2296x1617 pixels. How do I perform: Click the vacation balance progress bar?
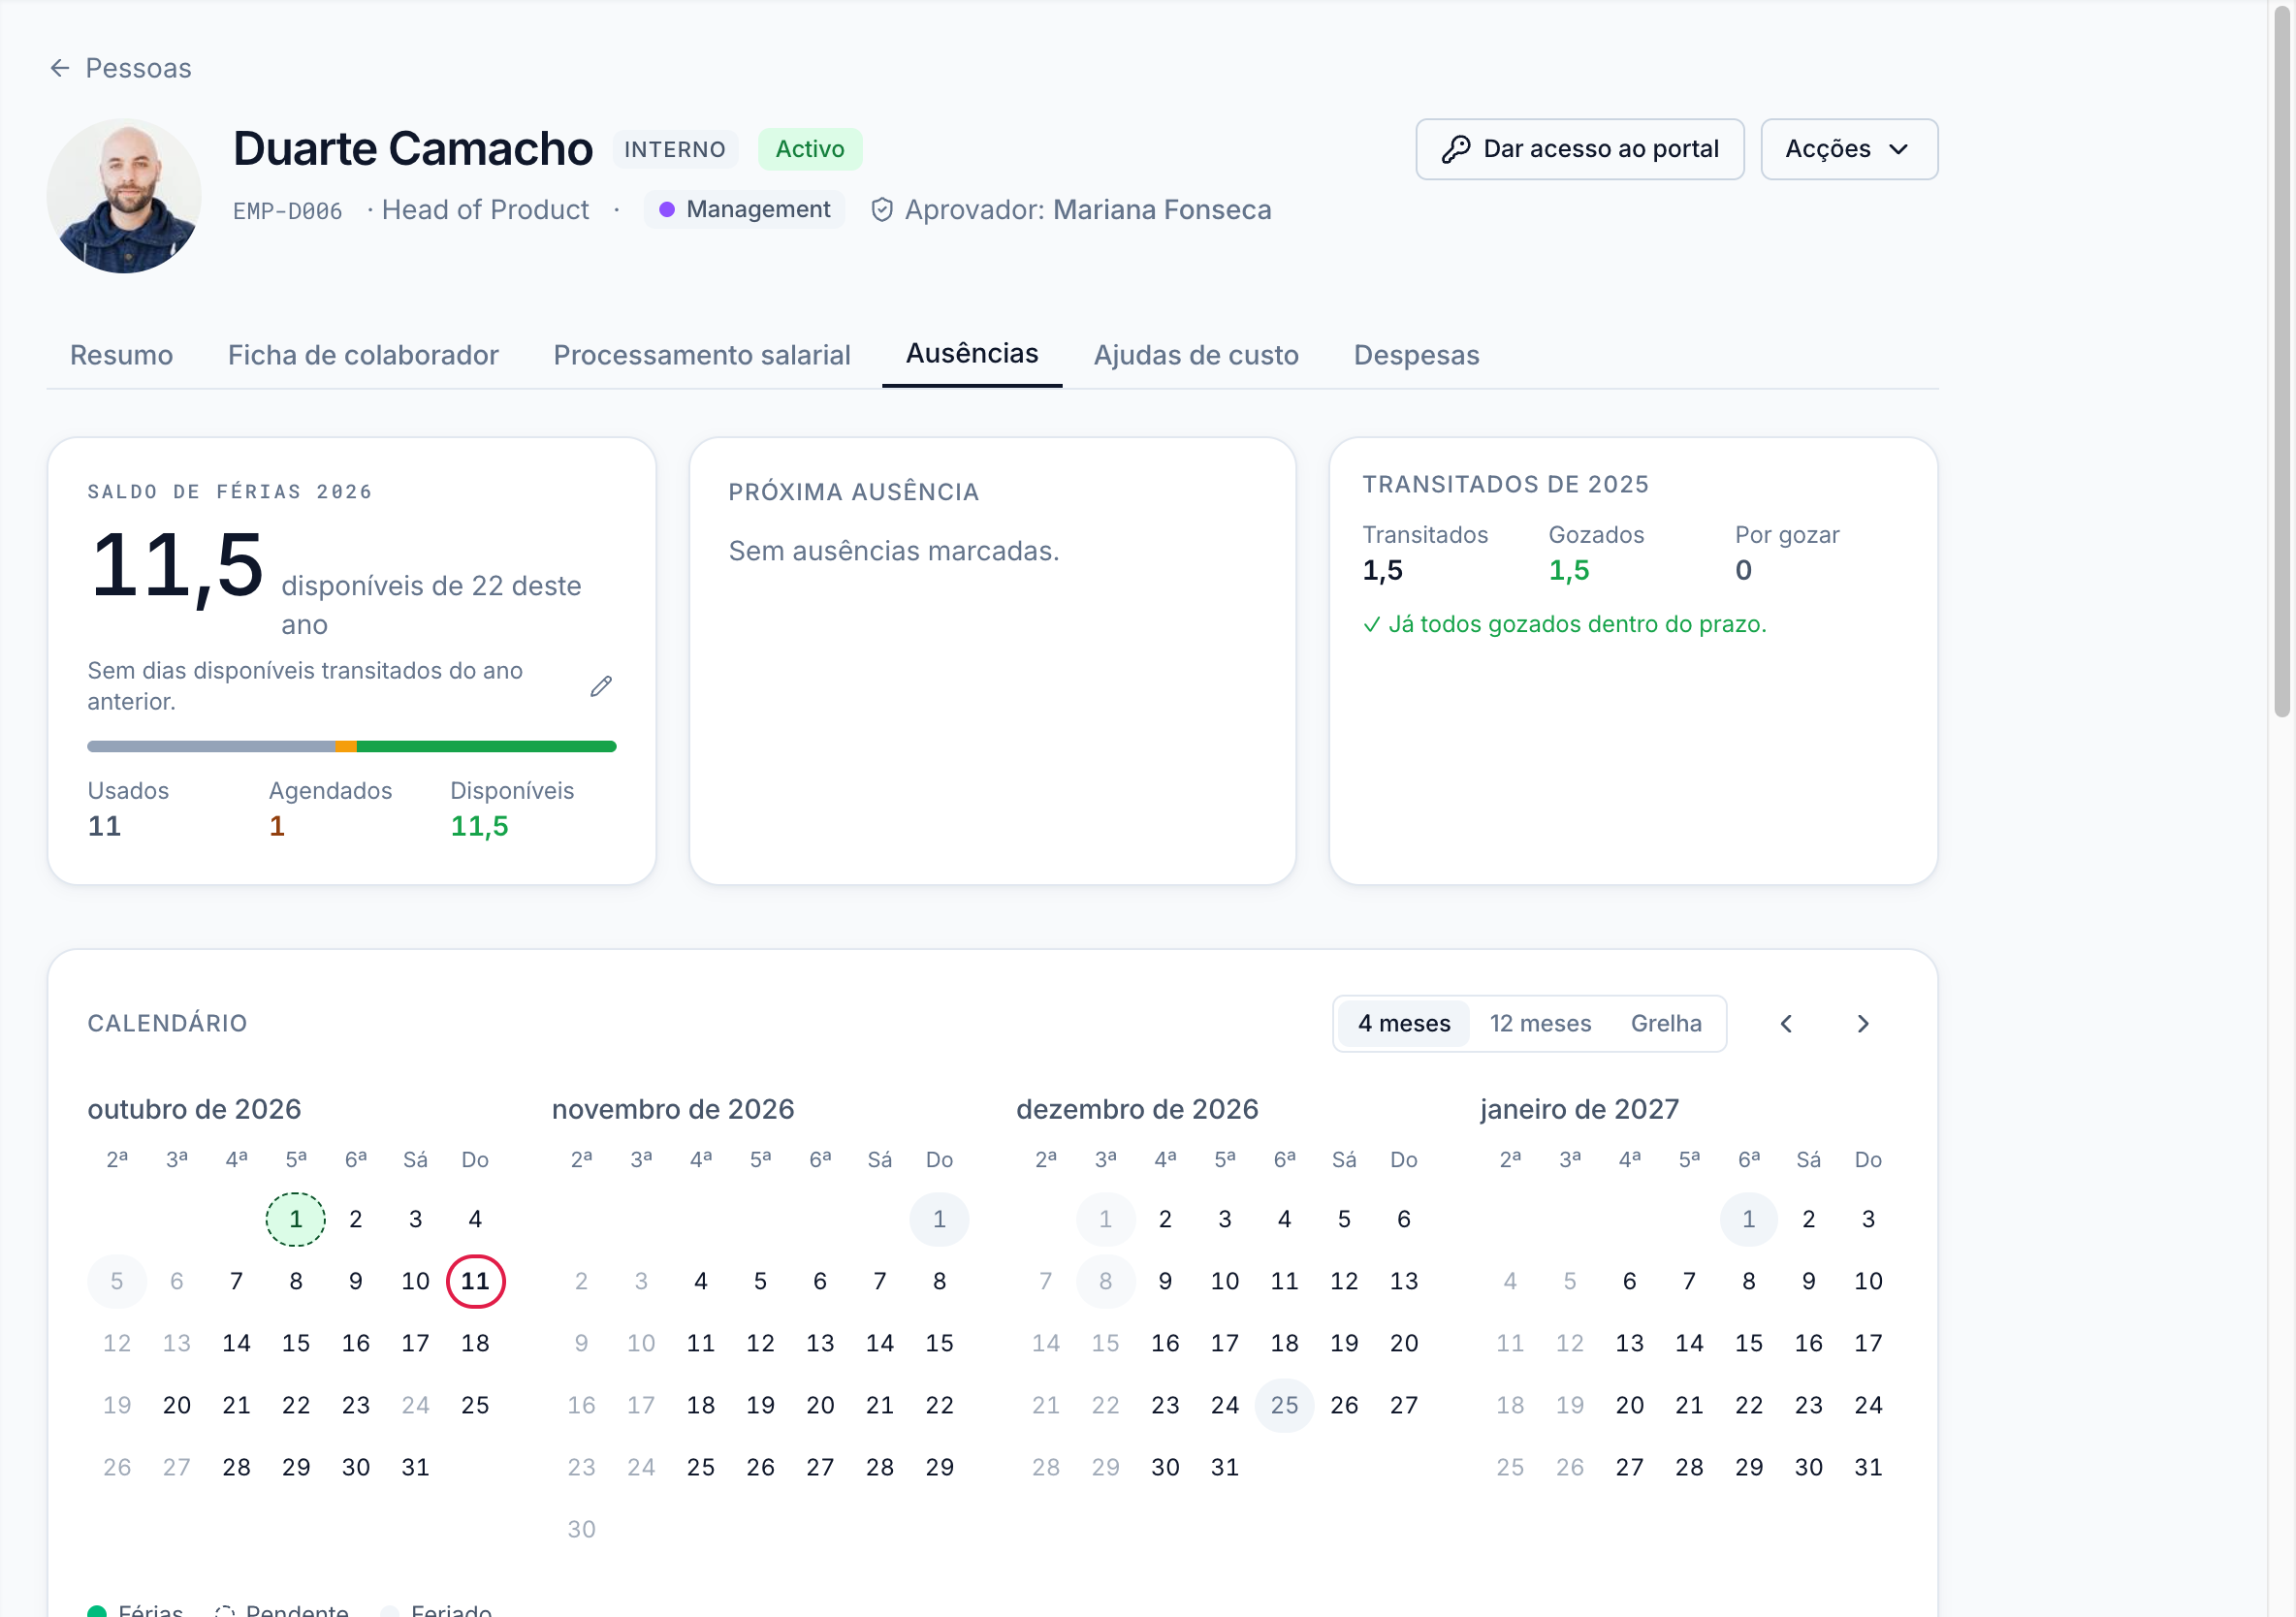352,746
